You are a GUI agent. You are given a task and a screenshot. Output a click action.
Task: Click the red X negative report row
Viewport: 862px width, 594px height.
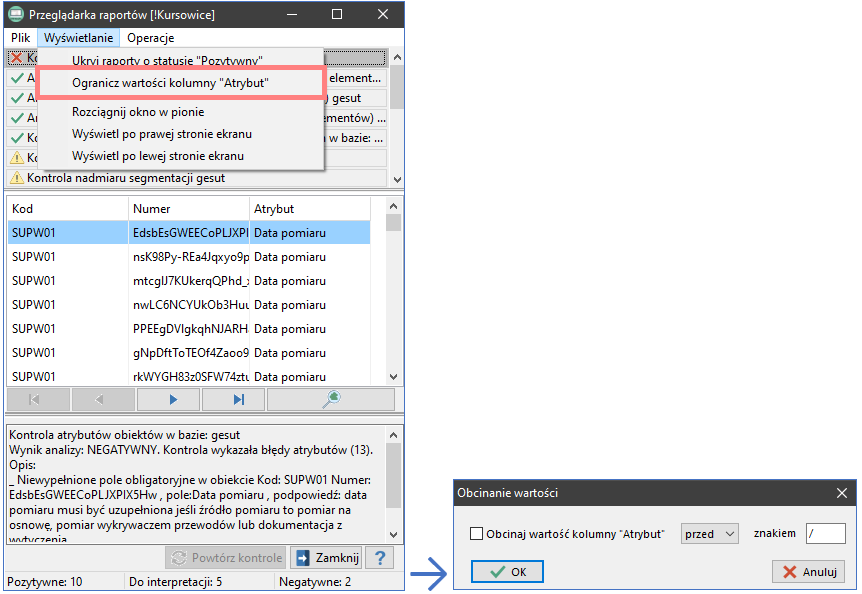20,58
